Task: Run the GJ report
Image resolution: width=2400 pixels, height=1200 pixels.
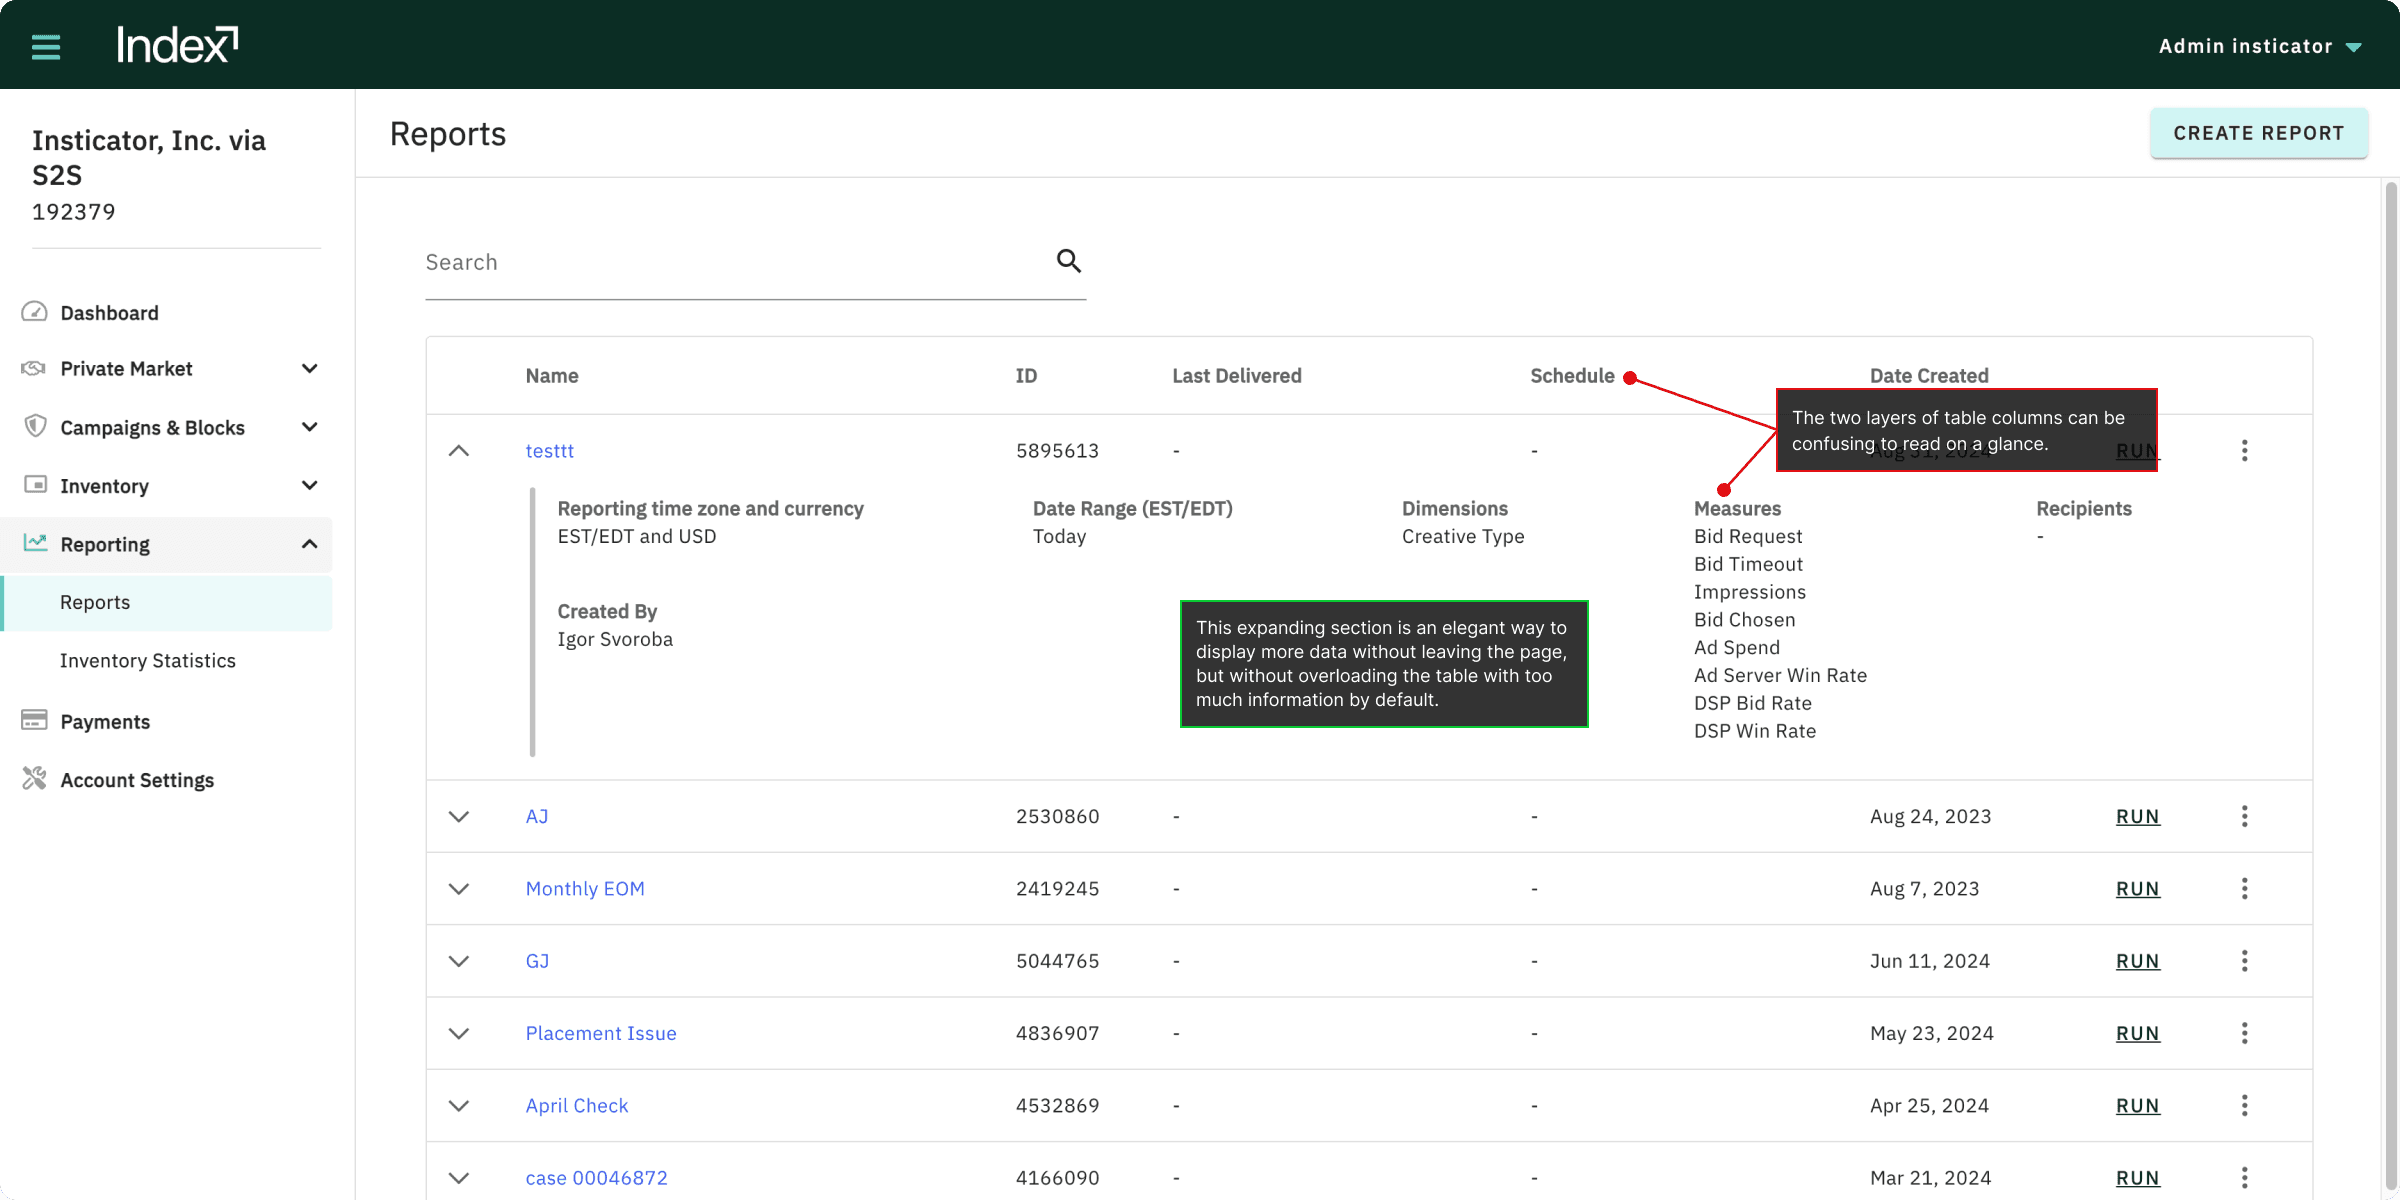Action: [2138, 961]
